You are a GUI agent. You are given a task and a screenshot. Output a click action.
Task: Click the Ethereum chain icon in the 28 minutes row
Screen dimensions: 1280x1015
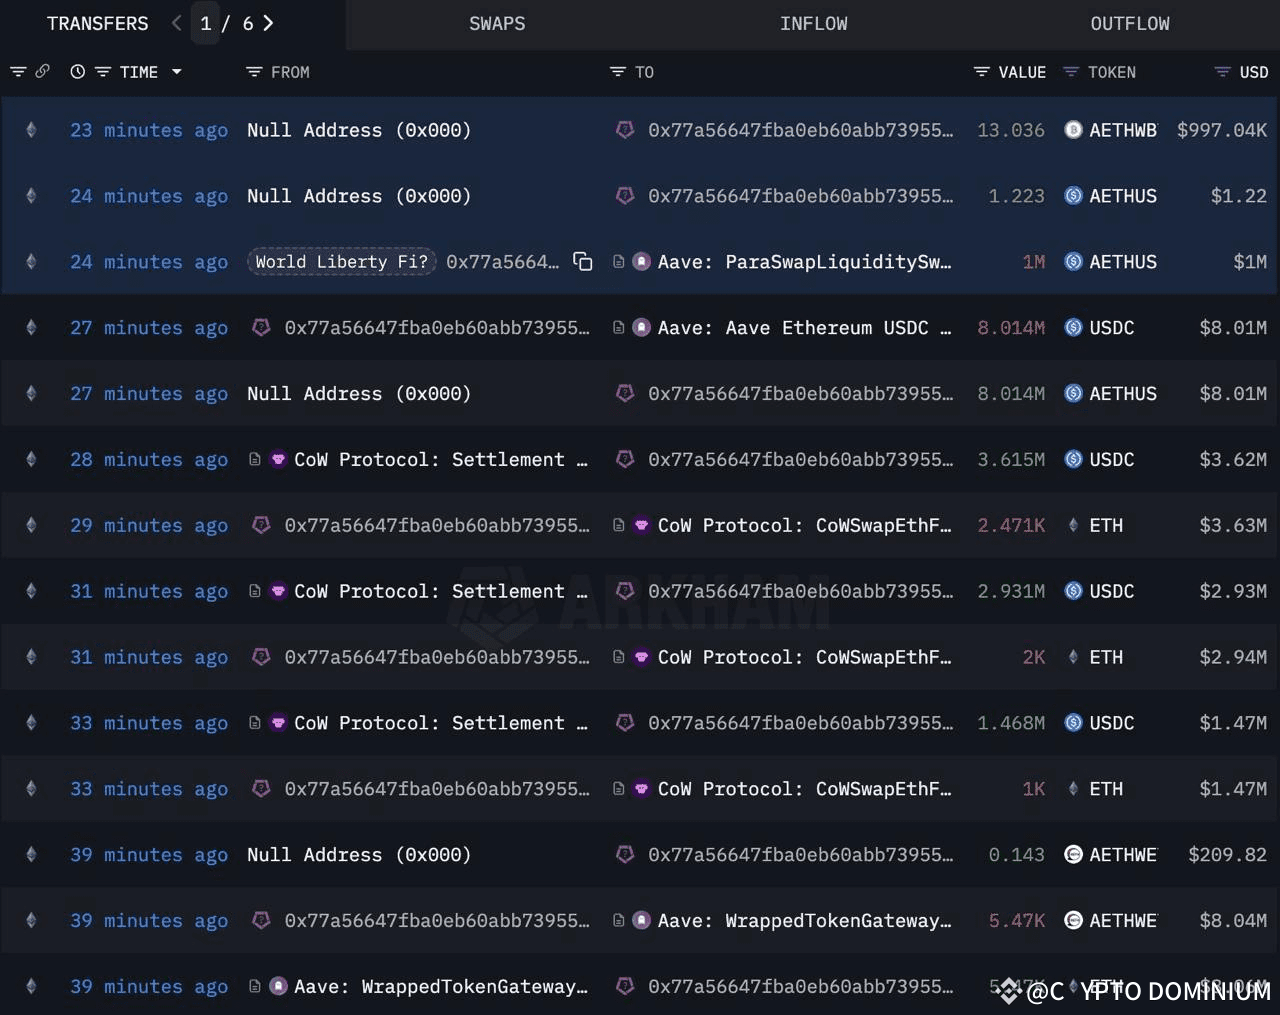31,460
